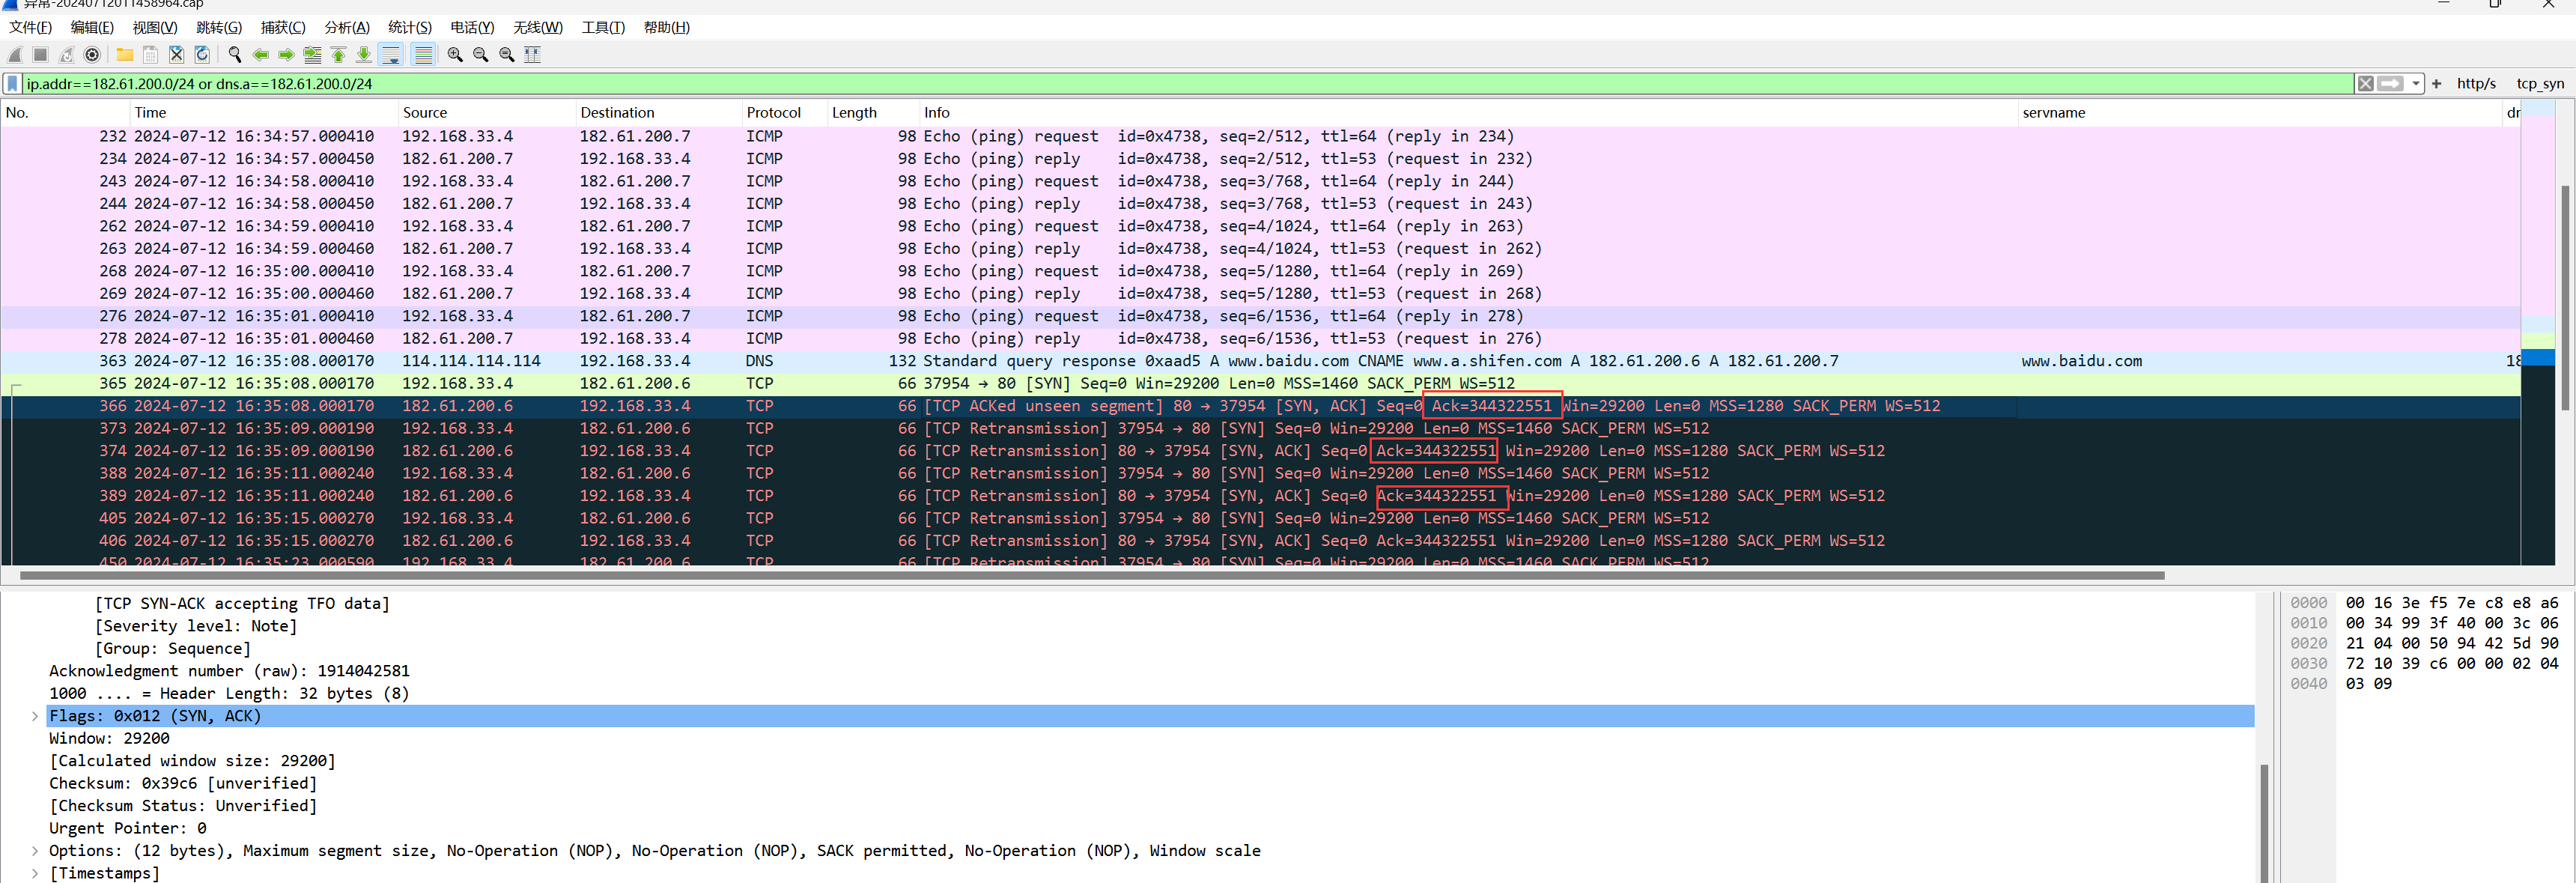Expand the Flags: 0x012 (SYN, ACK) tree item

[x=35, y=716]
